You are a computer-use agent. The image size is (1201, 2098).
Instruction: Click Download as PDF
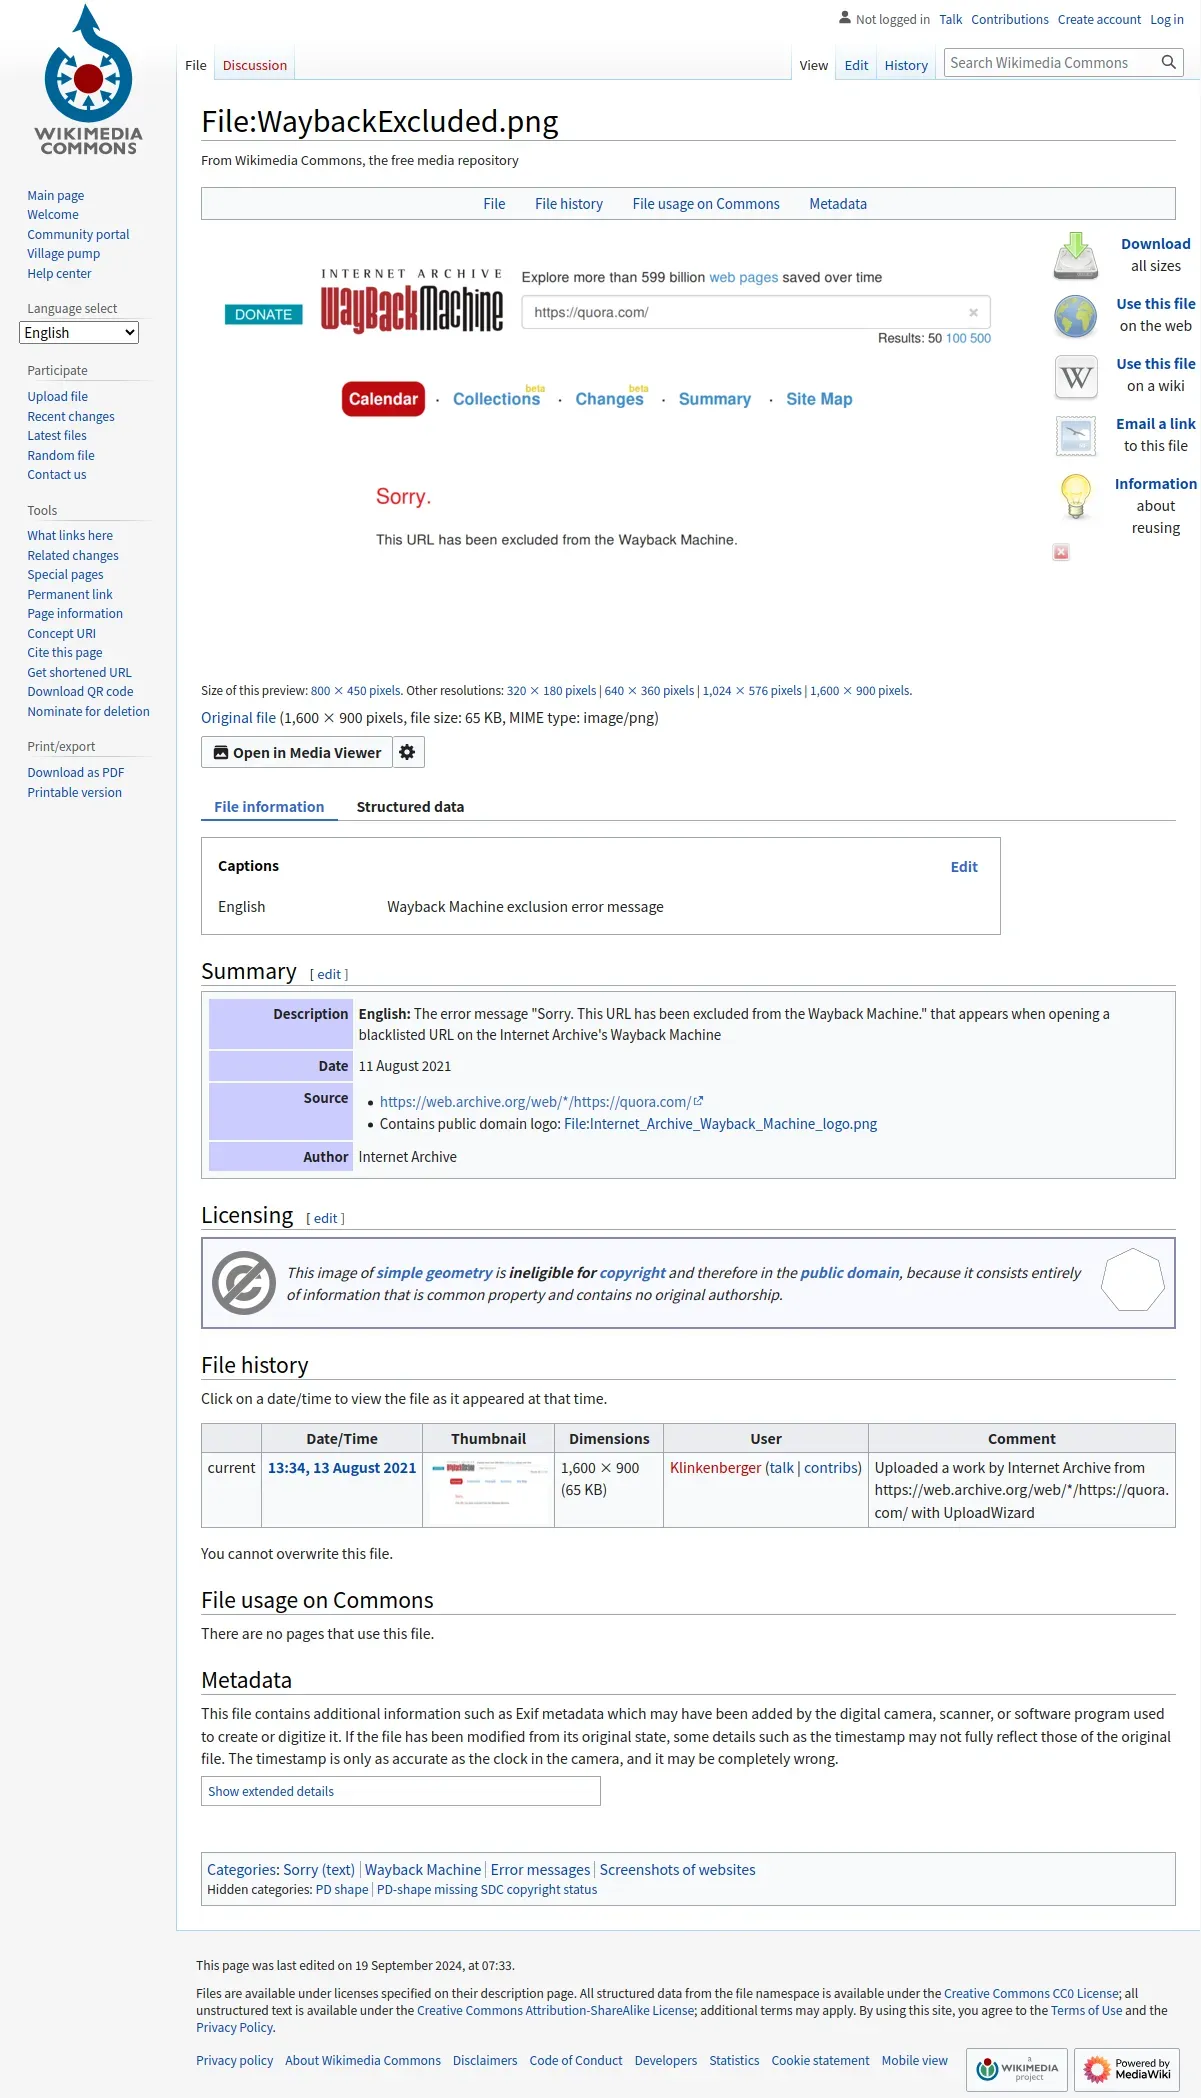coord(75,773)
